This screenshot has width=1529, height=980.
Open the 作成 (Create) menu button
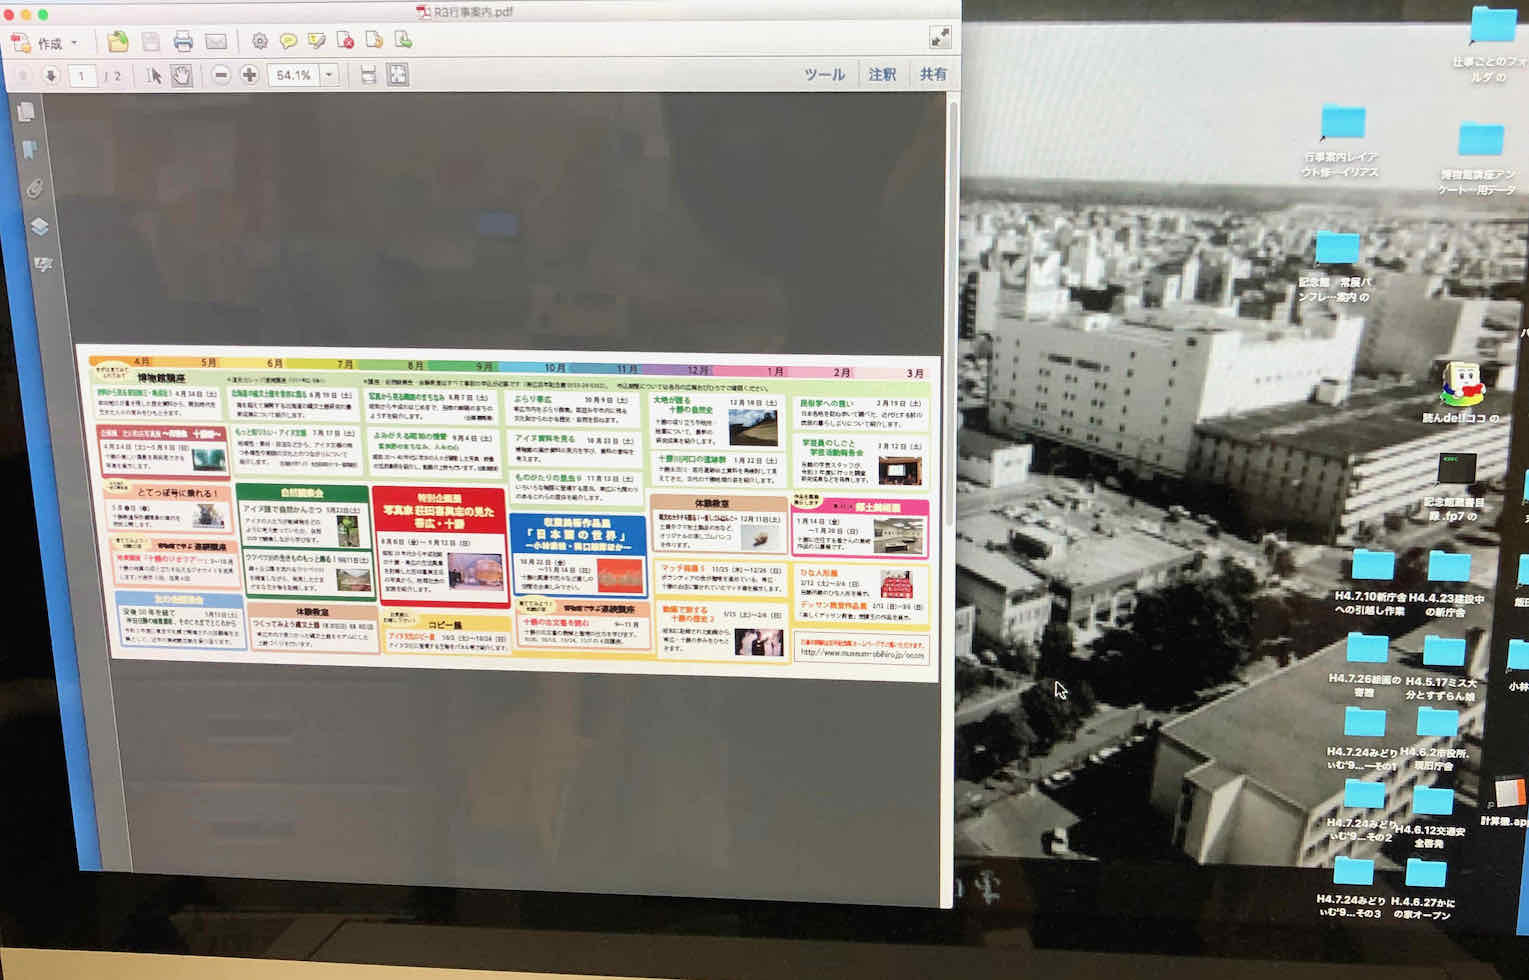[45, 42]
